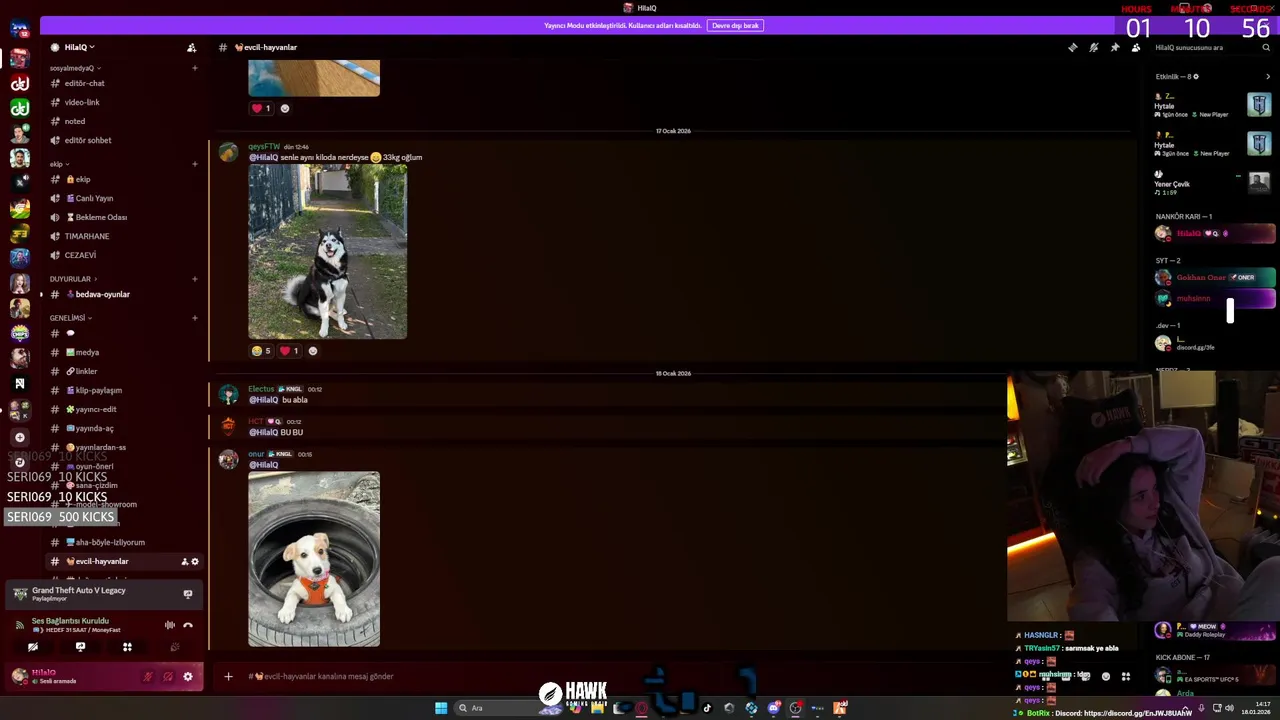Collapse the sosyalmedyaQ category
This screenshot has width=1280, height=720.
pyautogui.click(x=75, y=68)
